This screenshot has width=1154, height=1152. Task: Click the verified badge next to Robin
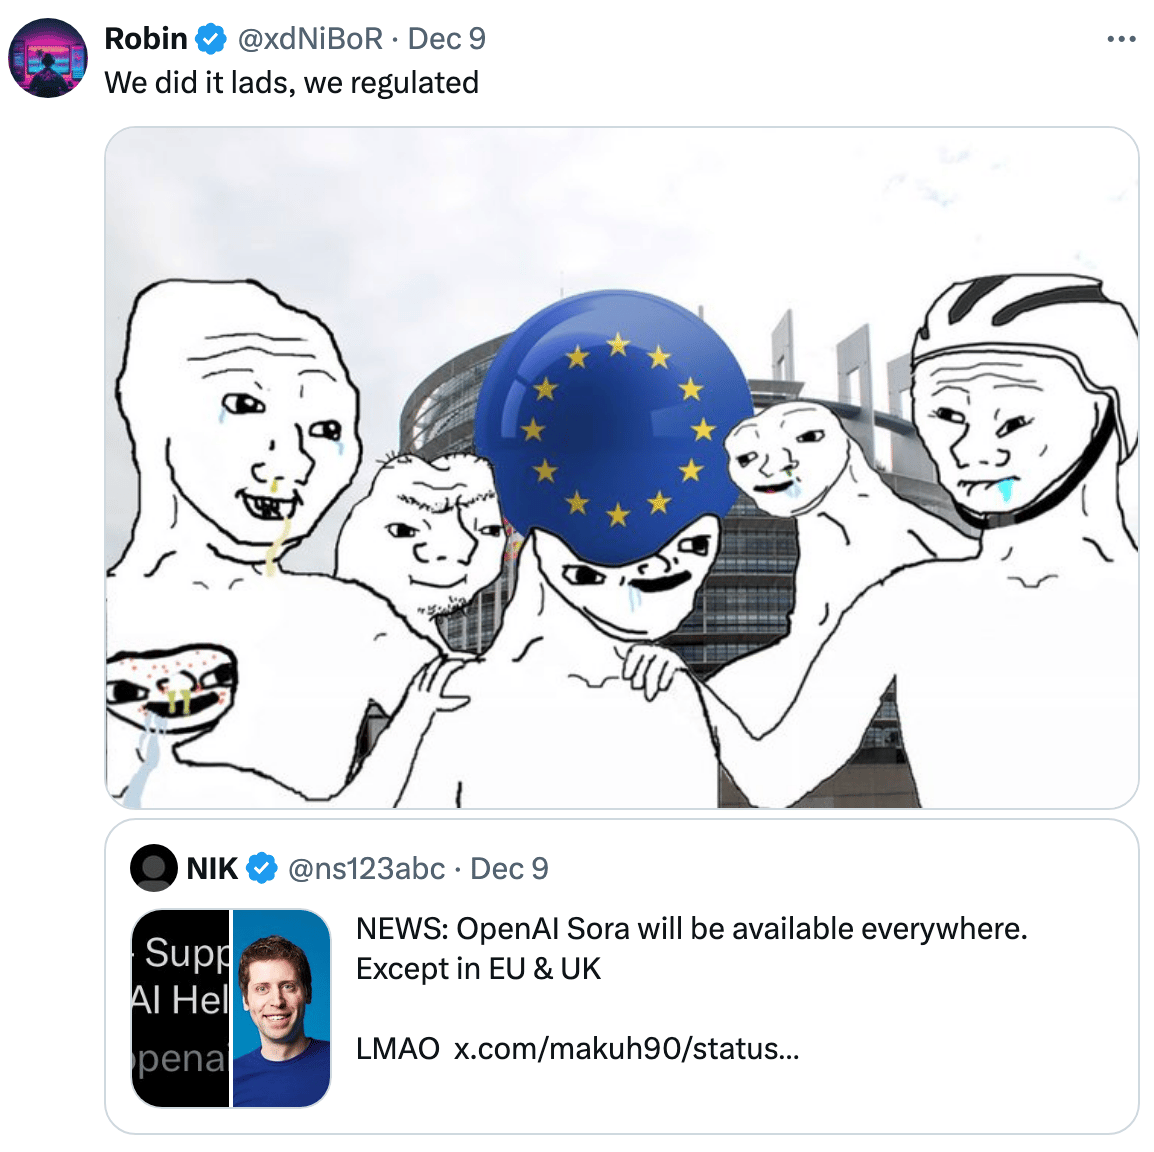tap(211, 39)
